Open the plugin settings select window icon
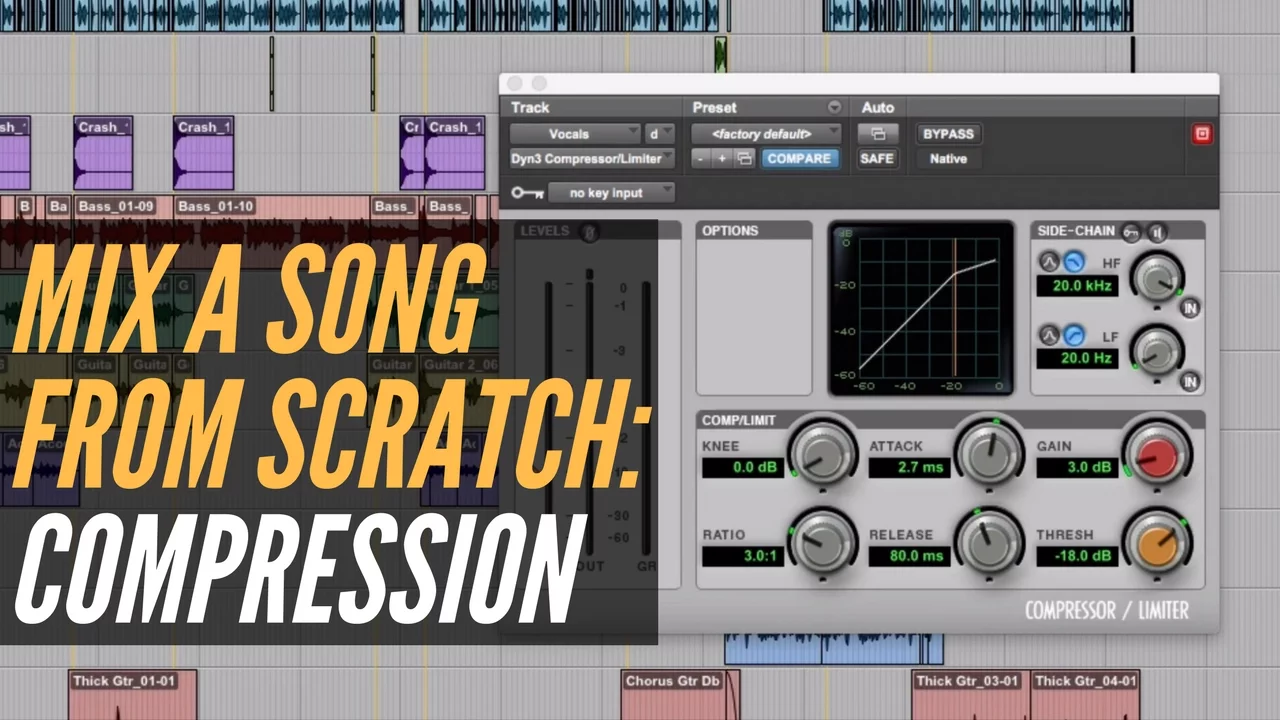Screen dimensions: 1280x720 click(x=744, y=158)
